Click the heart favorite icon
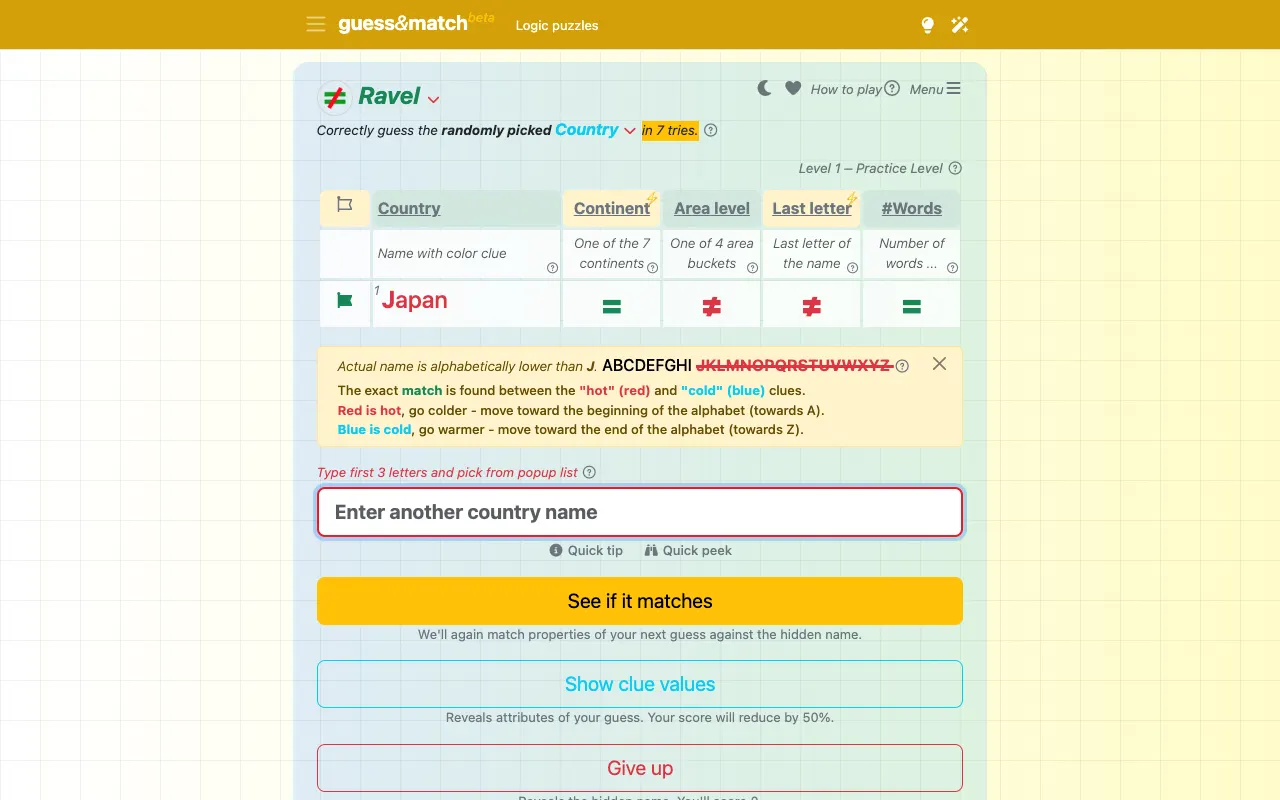The image size is (1280, 800). coord(793,88)
